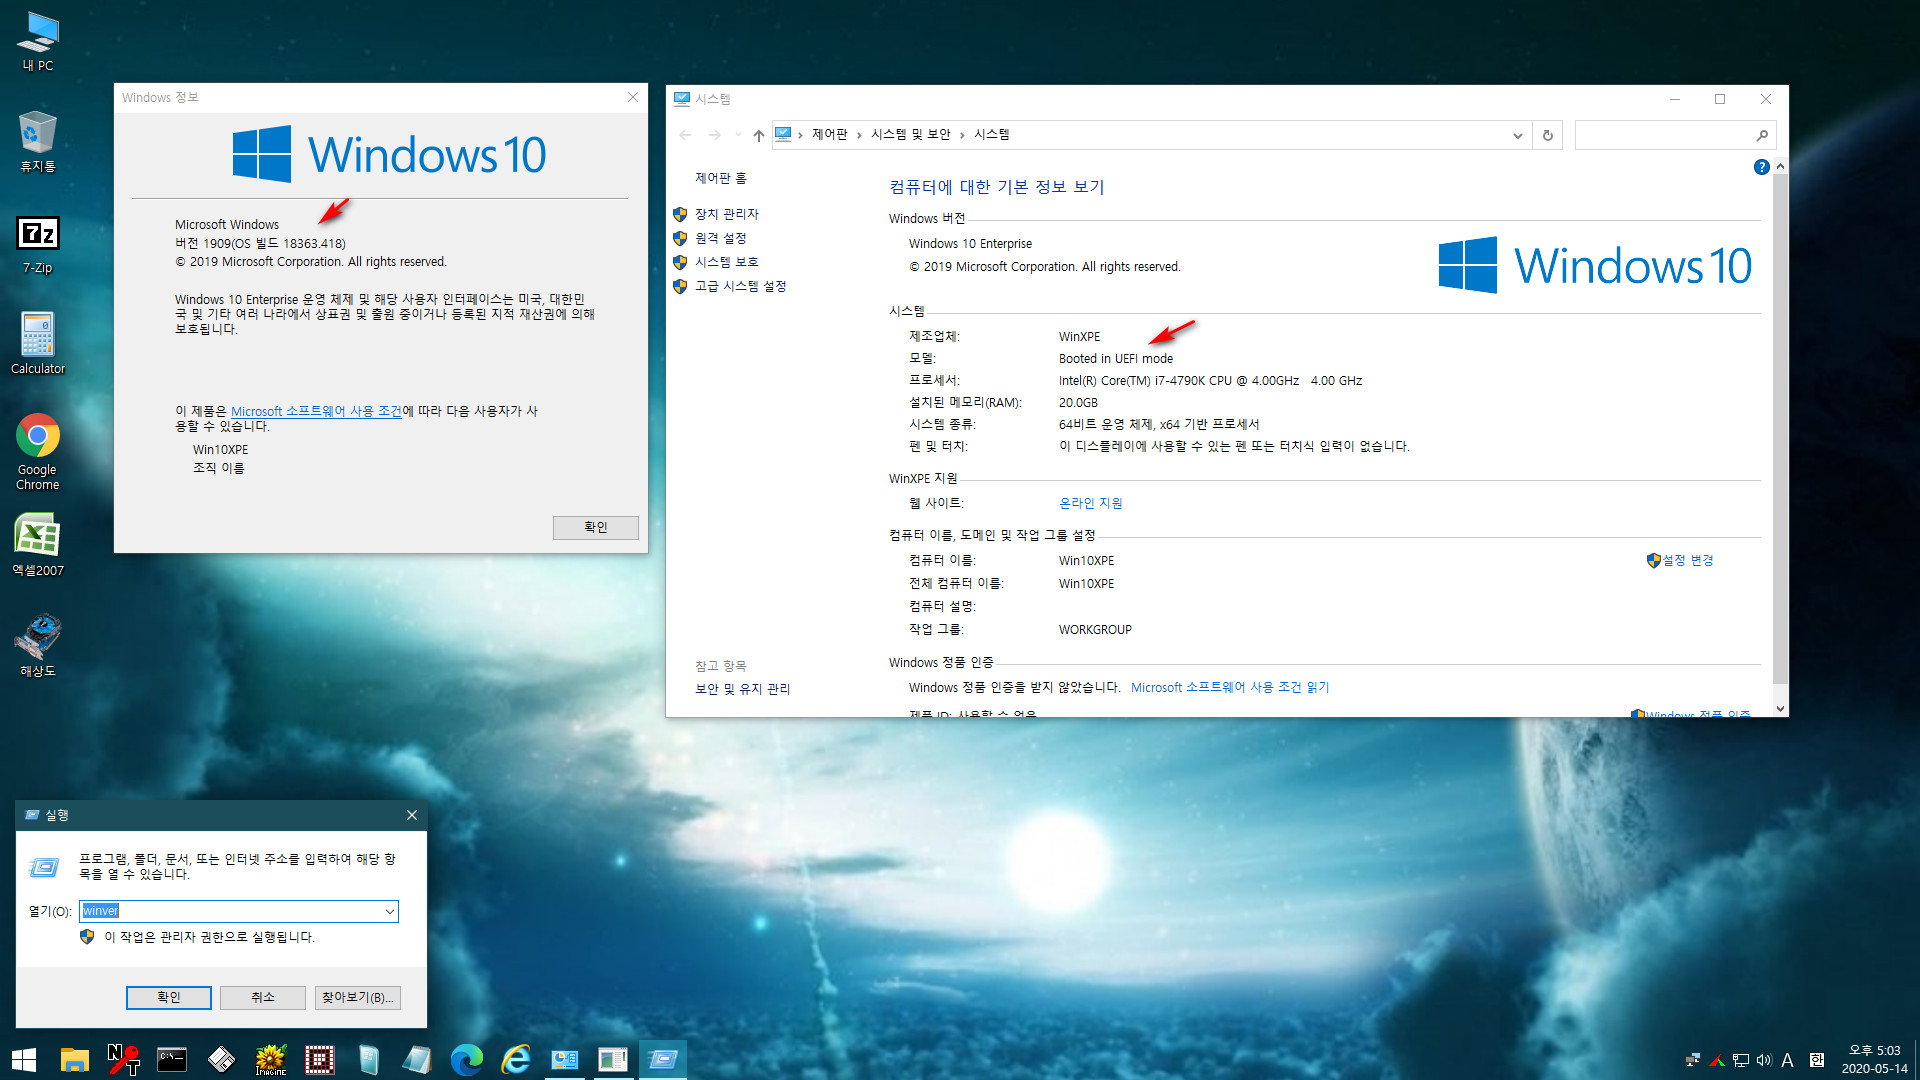
Task: Launch Microsoft Edge from the taskbar
Action: click(466, 1059)
